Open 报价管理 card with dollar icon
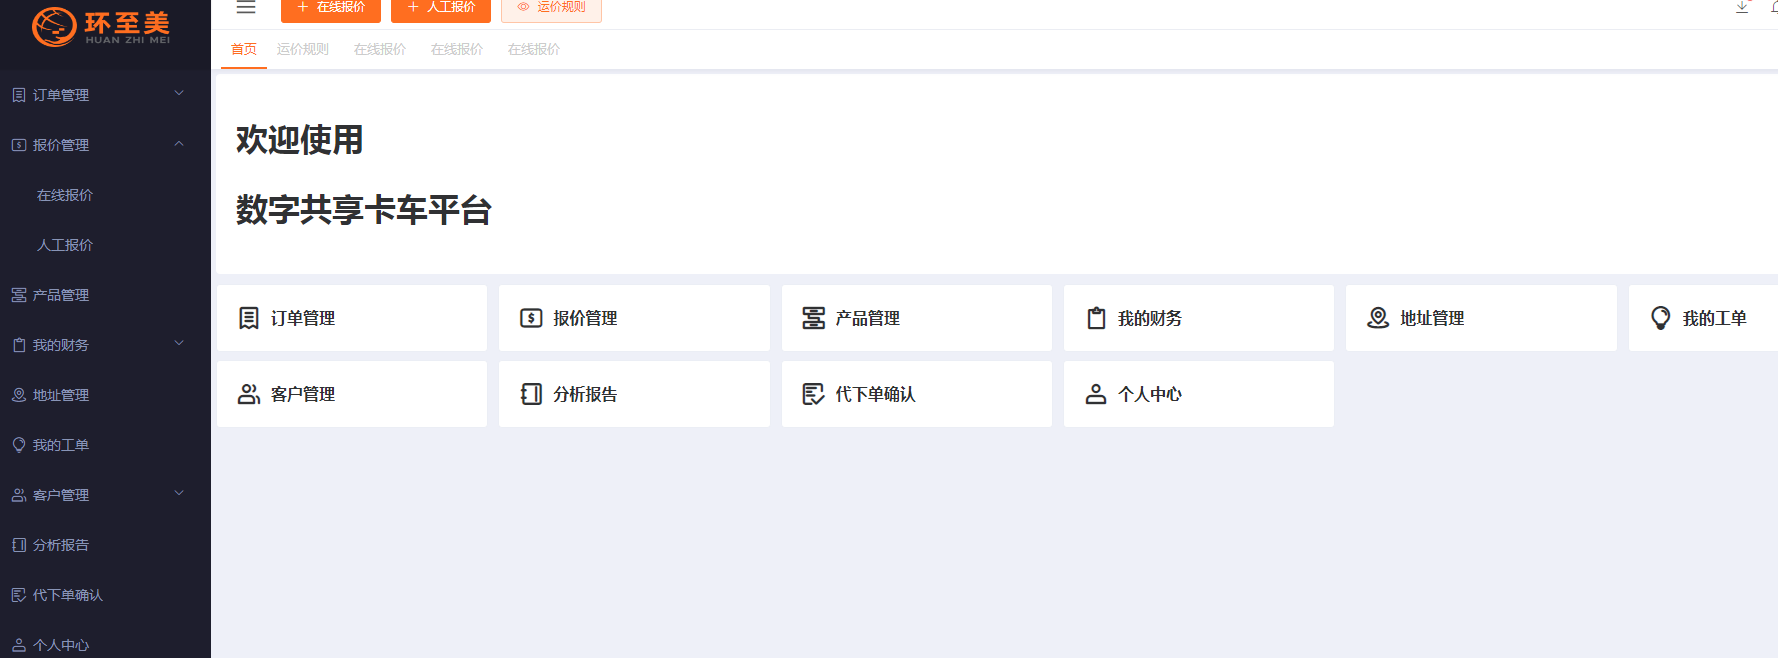The height and width of the screenshot is (658, 1778). pos(633,318)
